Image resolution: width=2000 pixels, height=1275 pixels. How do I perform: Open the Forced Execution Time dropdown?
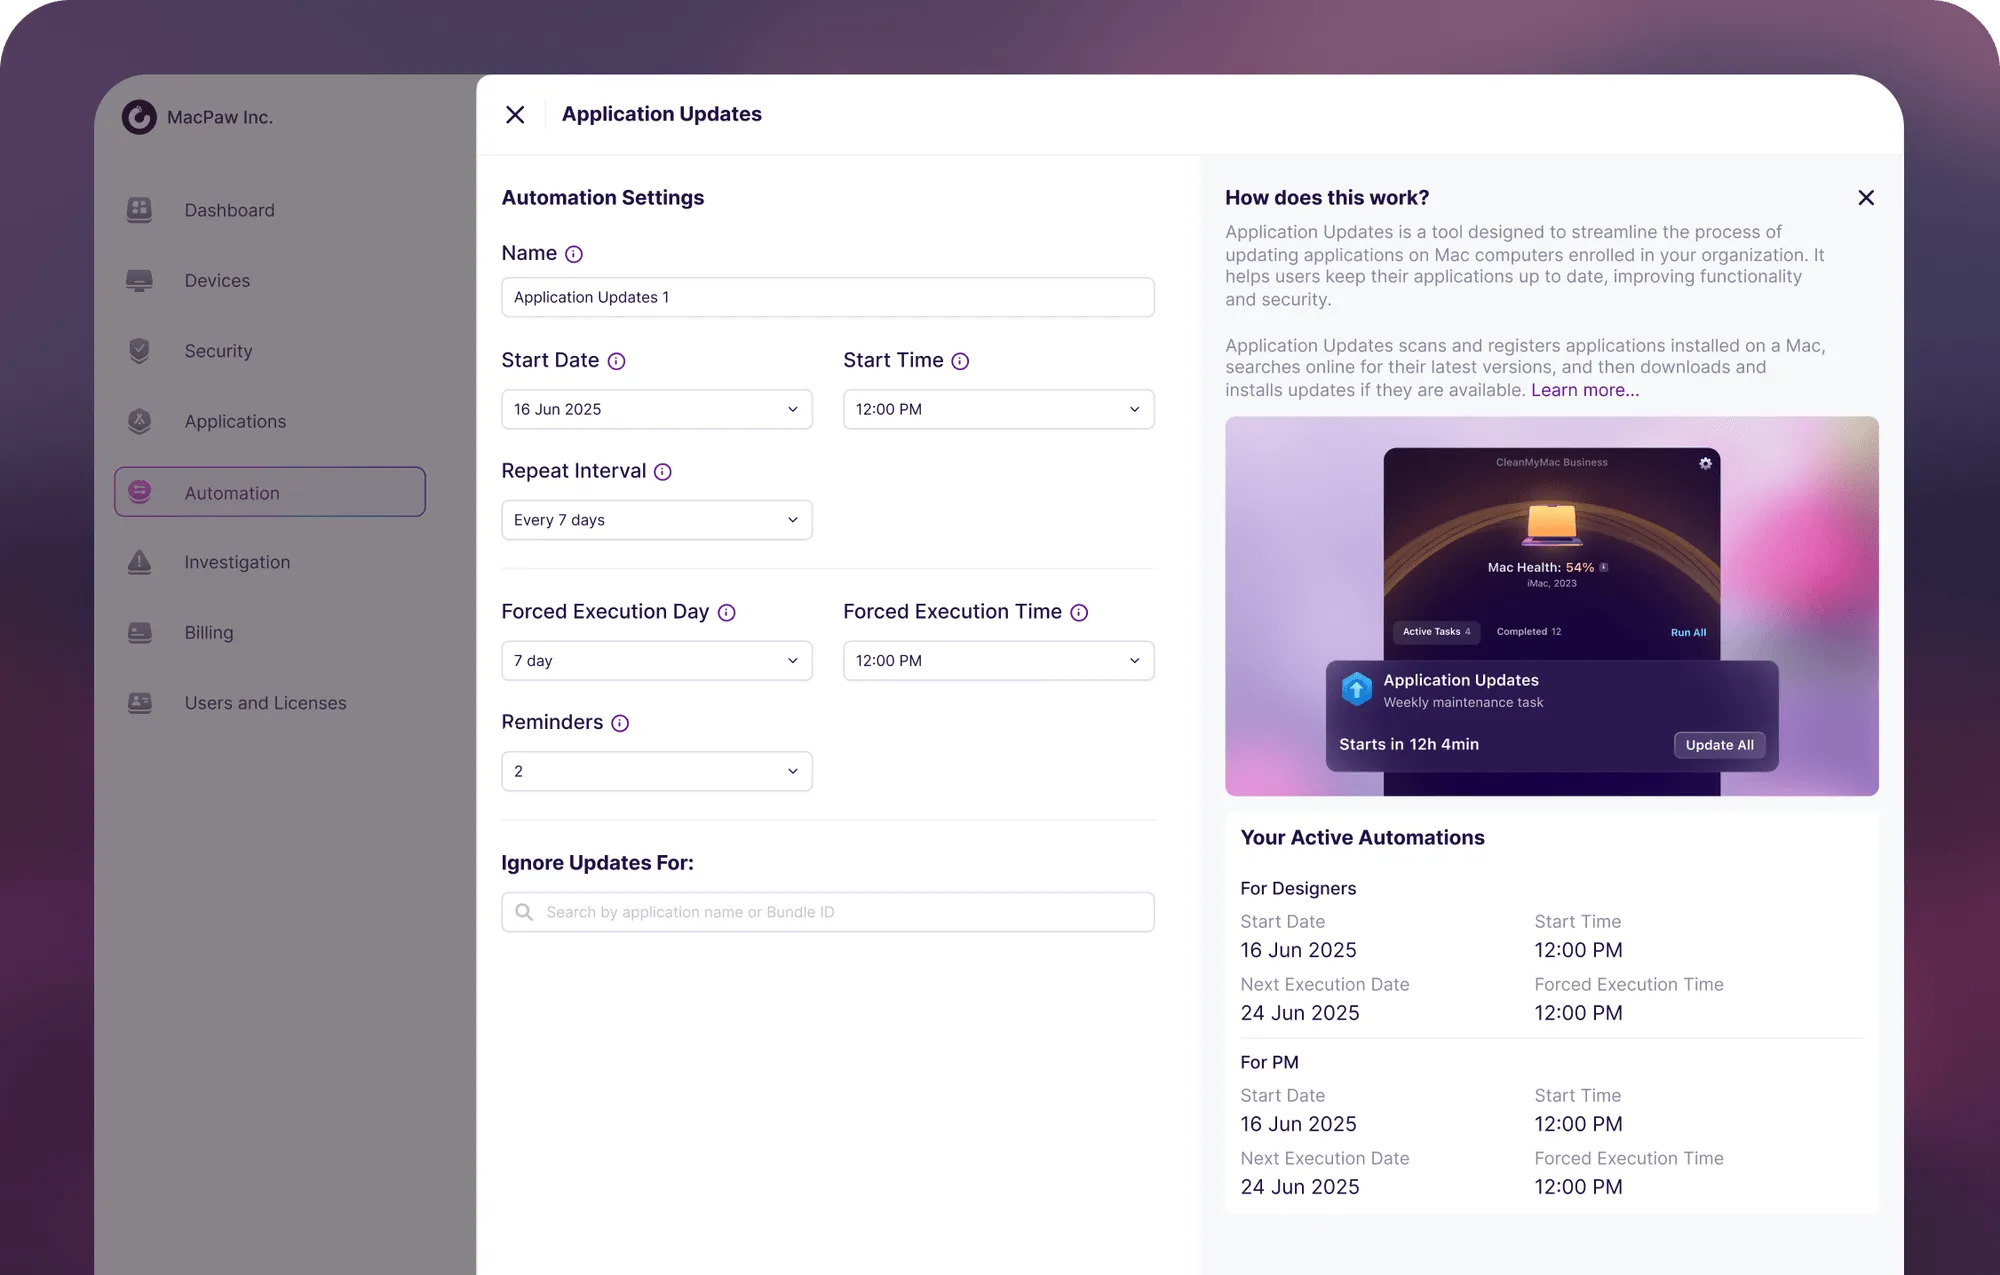click(x=998, y=661)
